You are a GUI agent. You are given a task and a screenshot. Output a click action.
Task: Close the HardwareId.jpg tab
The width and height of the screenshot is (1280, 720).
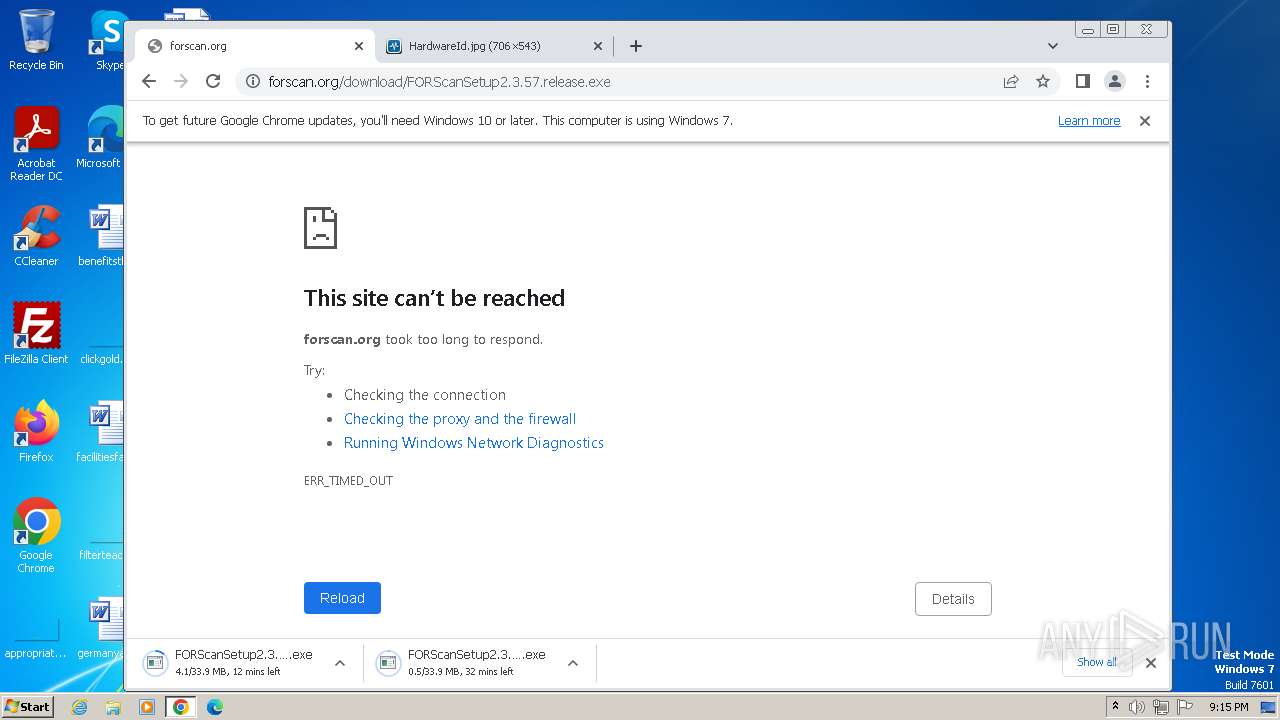598,46
